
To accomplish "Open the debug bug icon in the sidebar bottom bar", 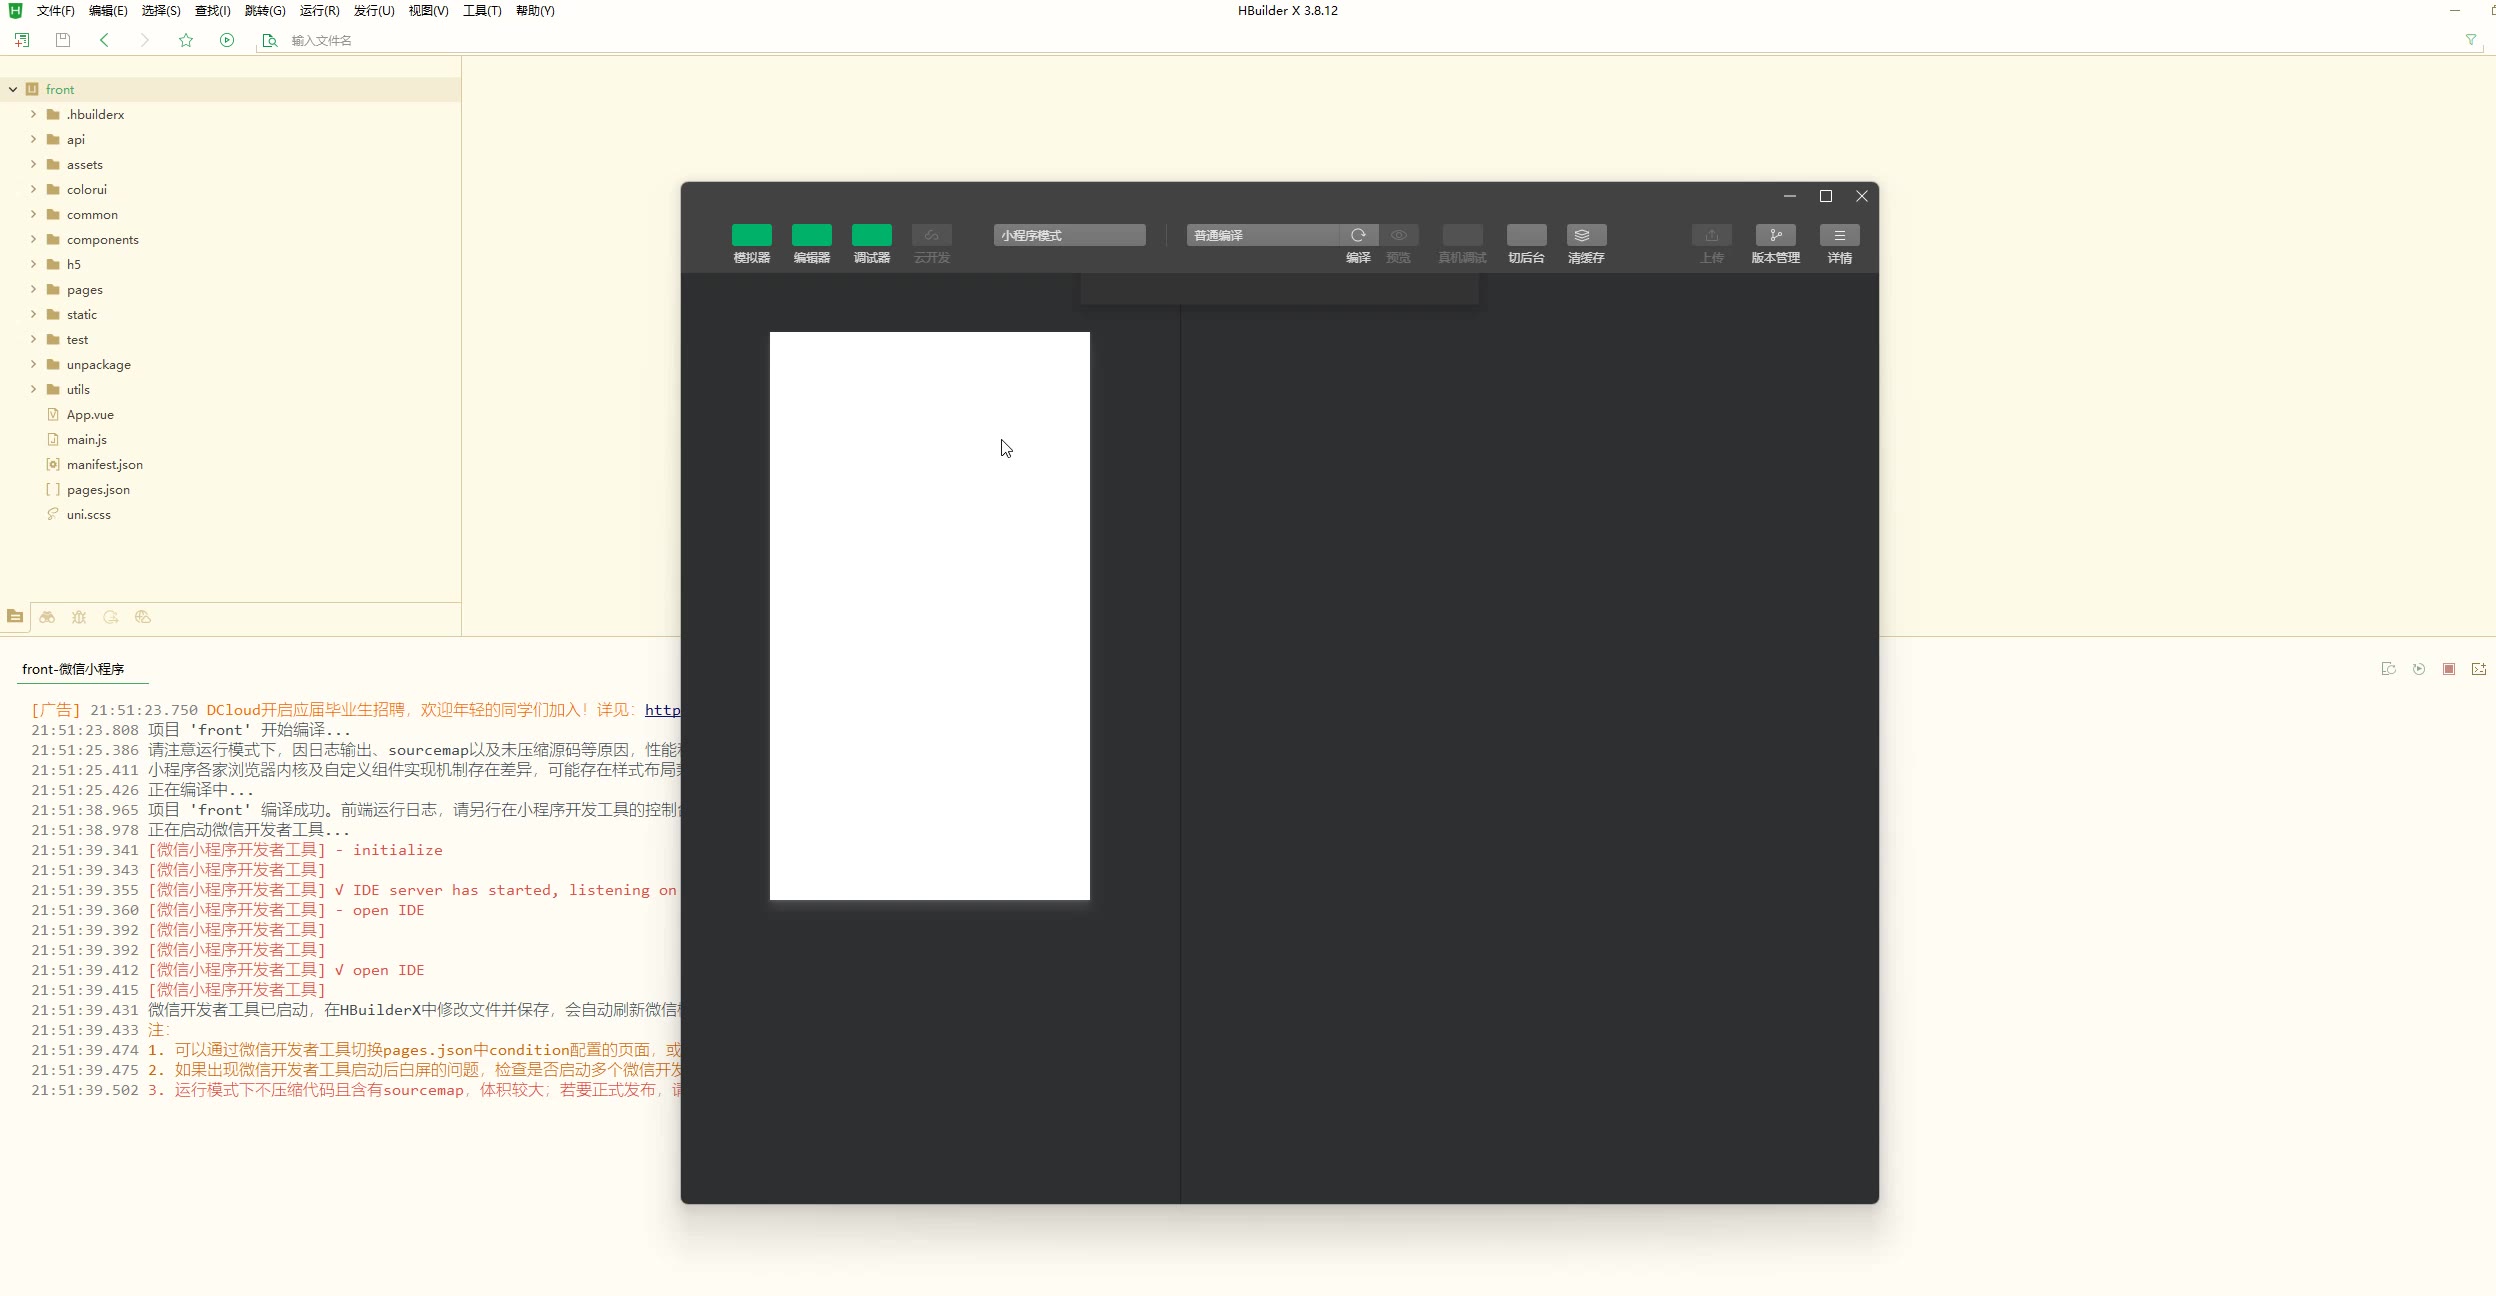I will [79, 617].
